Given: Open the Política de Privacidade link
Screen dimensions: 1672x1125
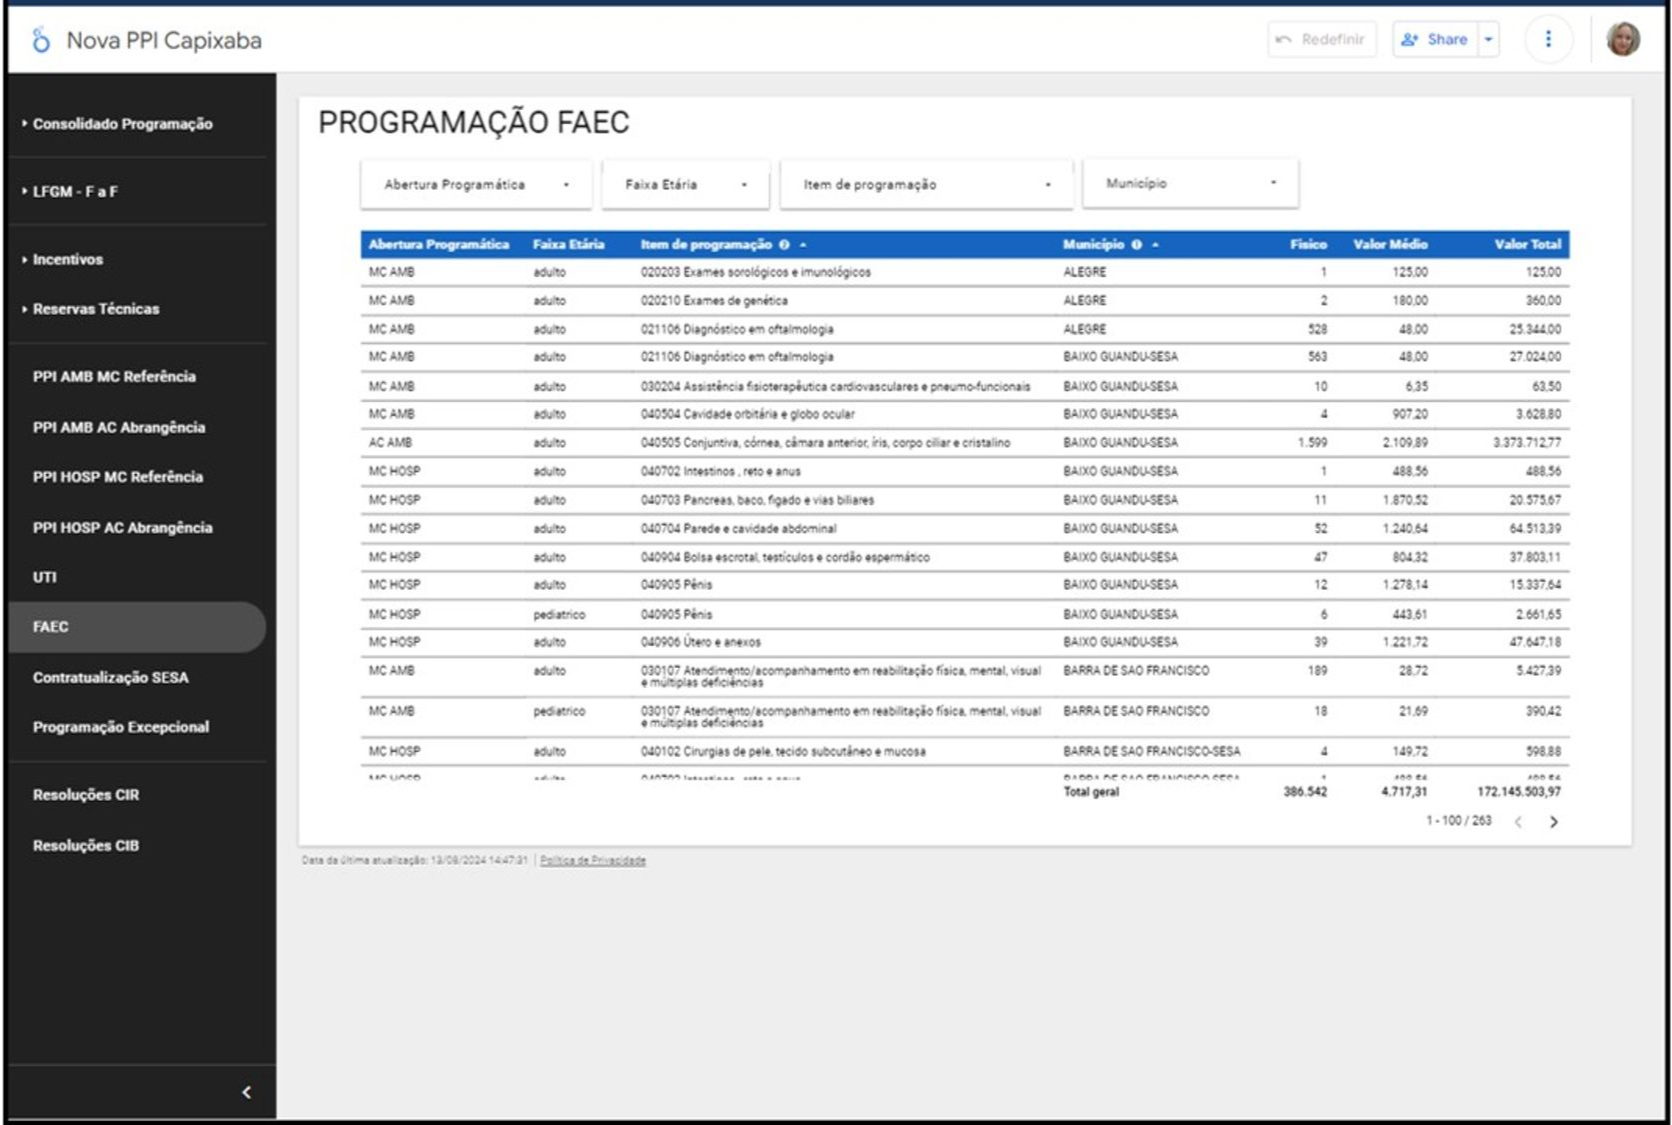Looking at the screenshot, I should pyautogui.click(x=593, y=860).
